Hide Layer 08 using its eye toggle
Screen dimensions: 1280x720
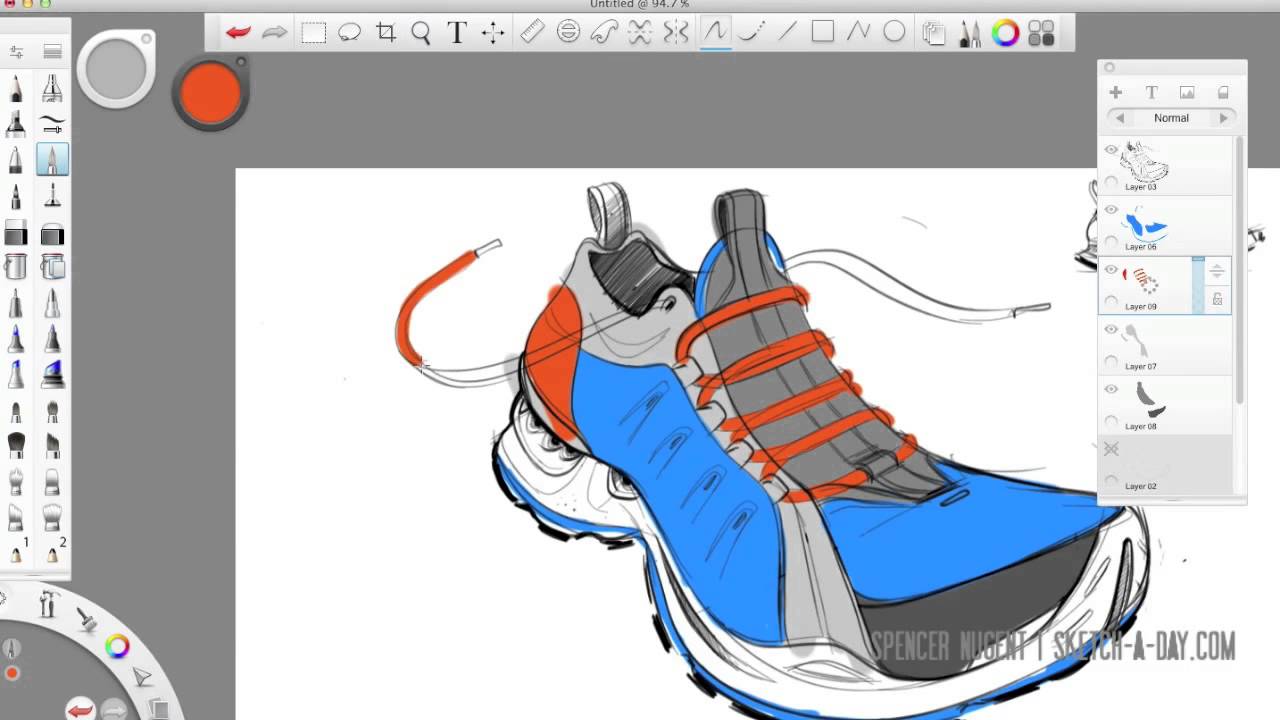pos(1110,389)
